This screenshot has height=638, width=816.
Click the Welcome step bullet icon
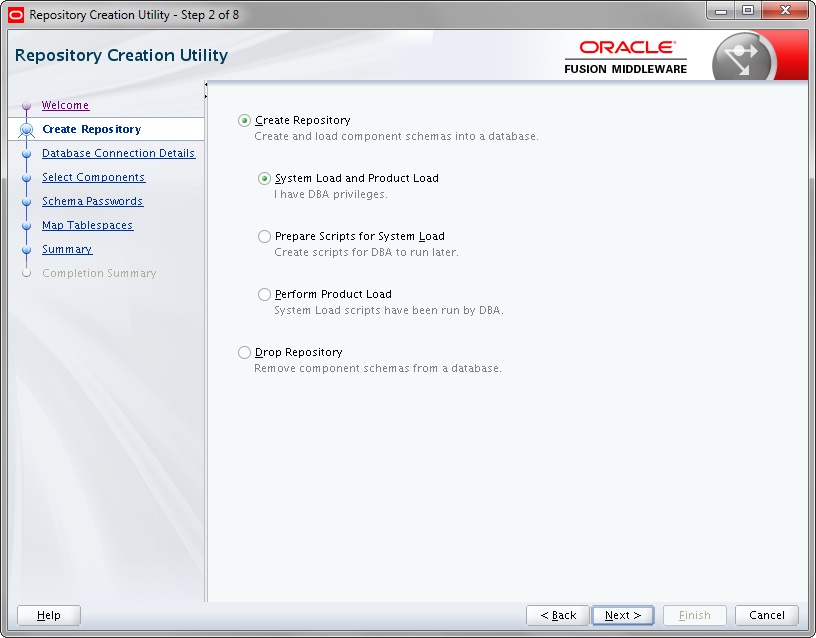point(27,106)
